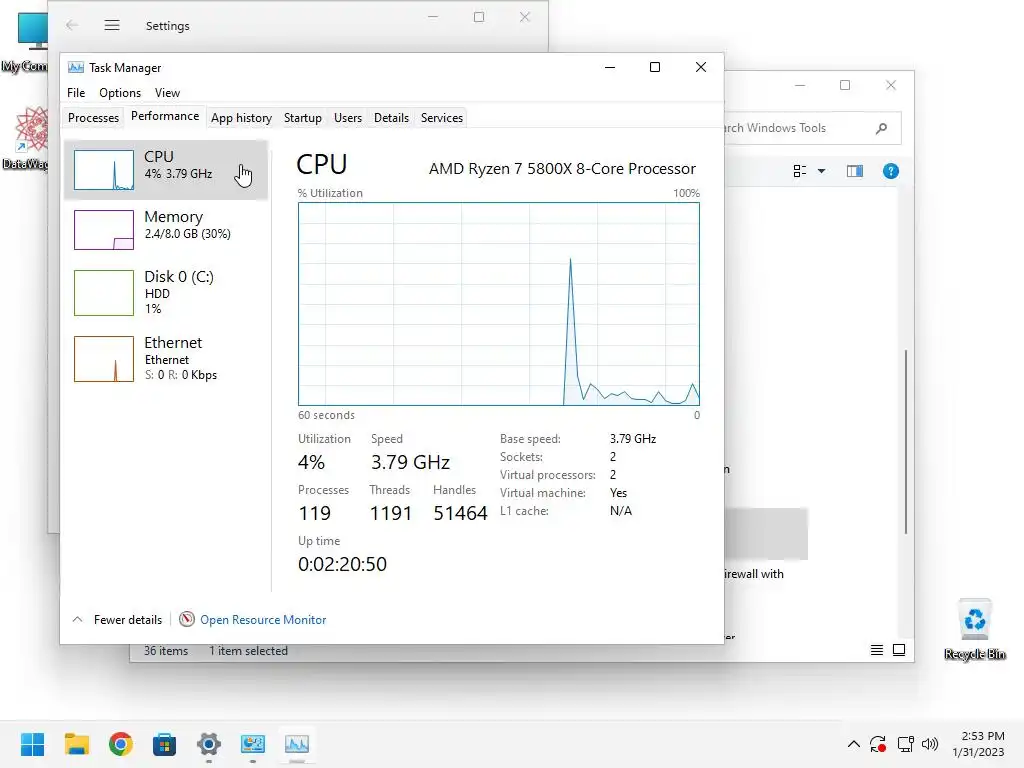Click the Task Manager taskbar icon
The width and height of the screenshot is (1024, 768).
click(296, 744)
